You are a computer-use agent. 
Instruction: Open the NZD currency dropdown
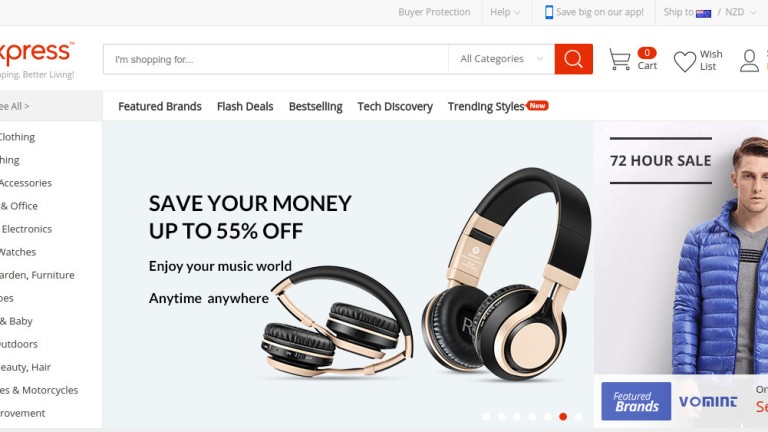(x=741, y=12)
